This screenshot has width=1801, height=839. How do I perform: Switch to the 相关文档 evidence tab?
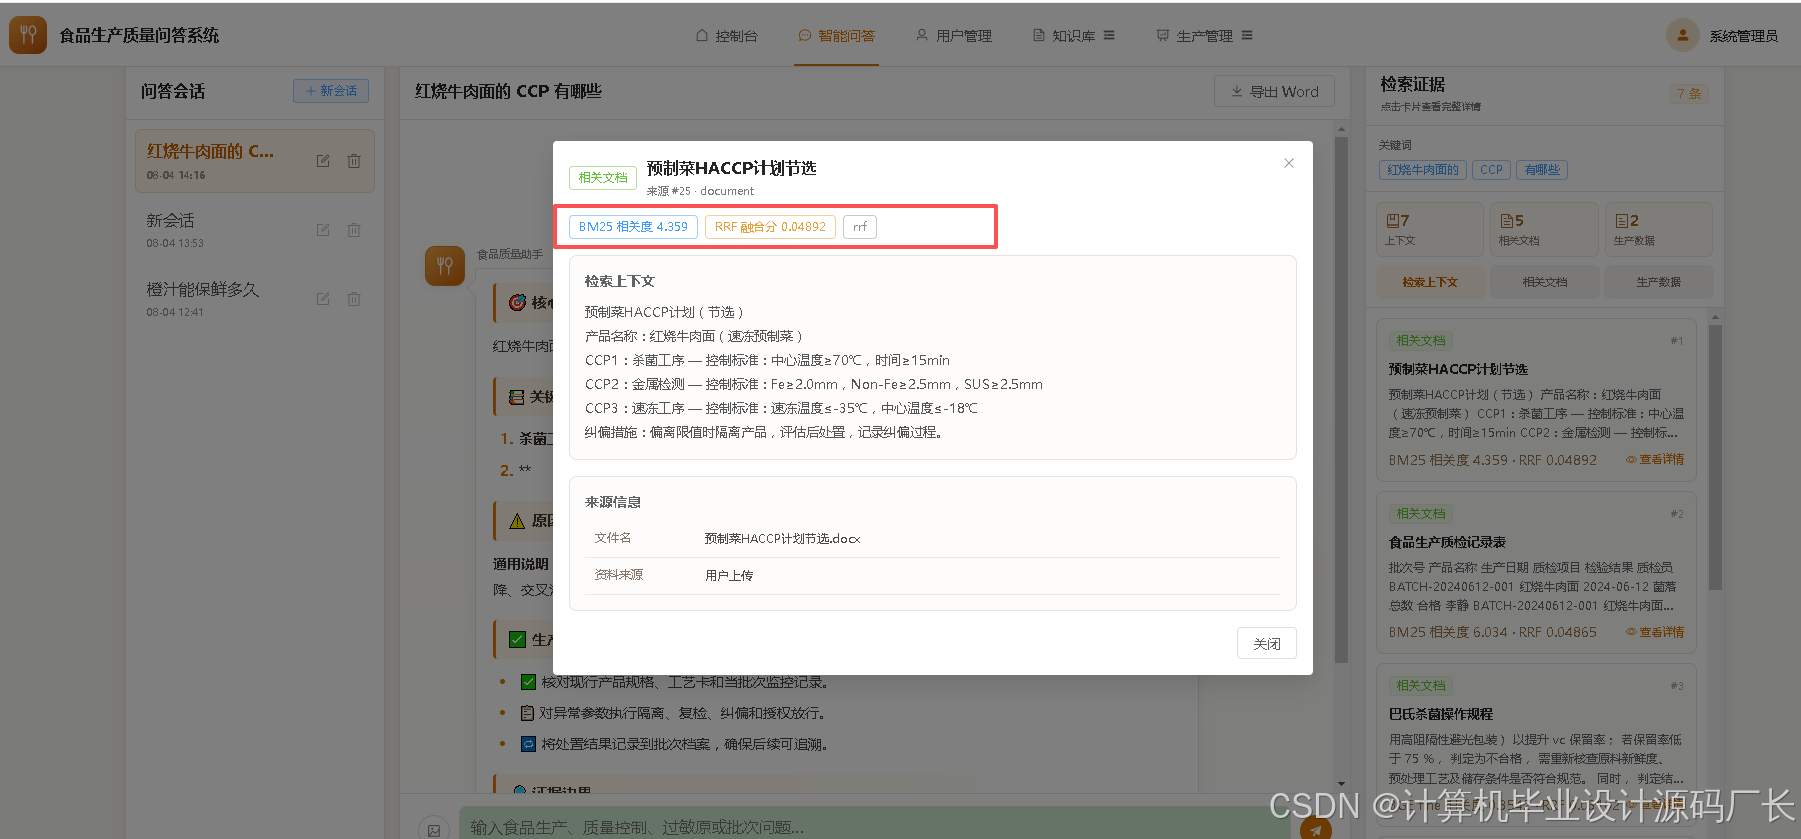1544,282
